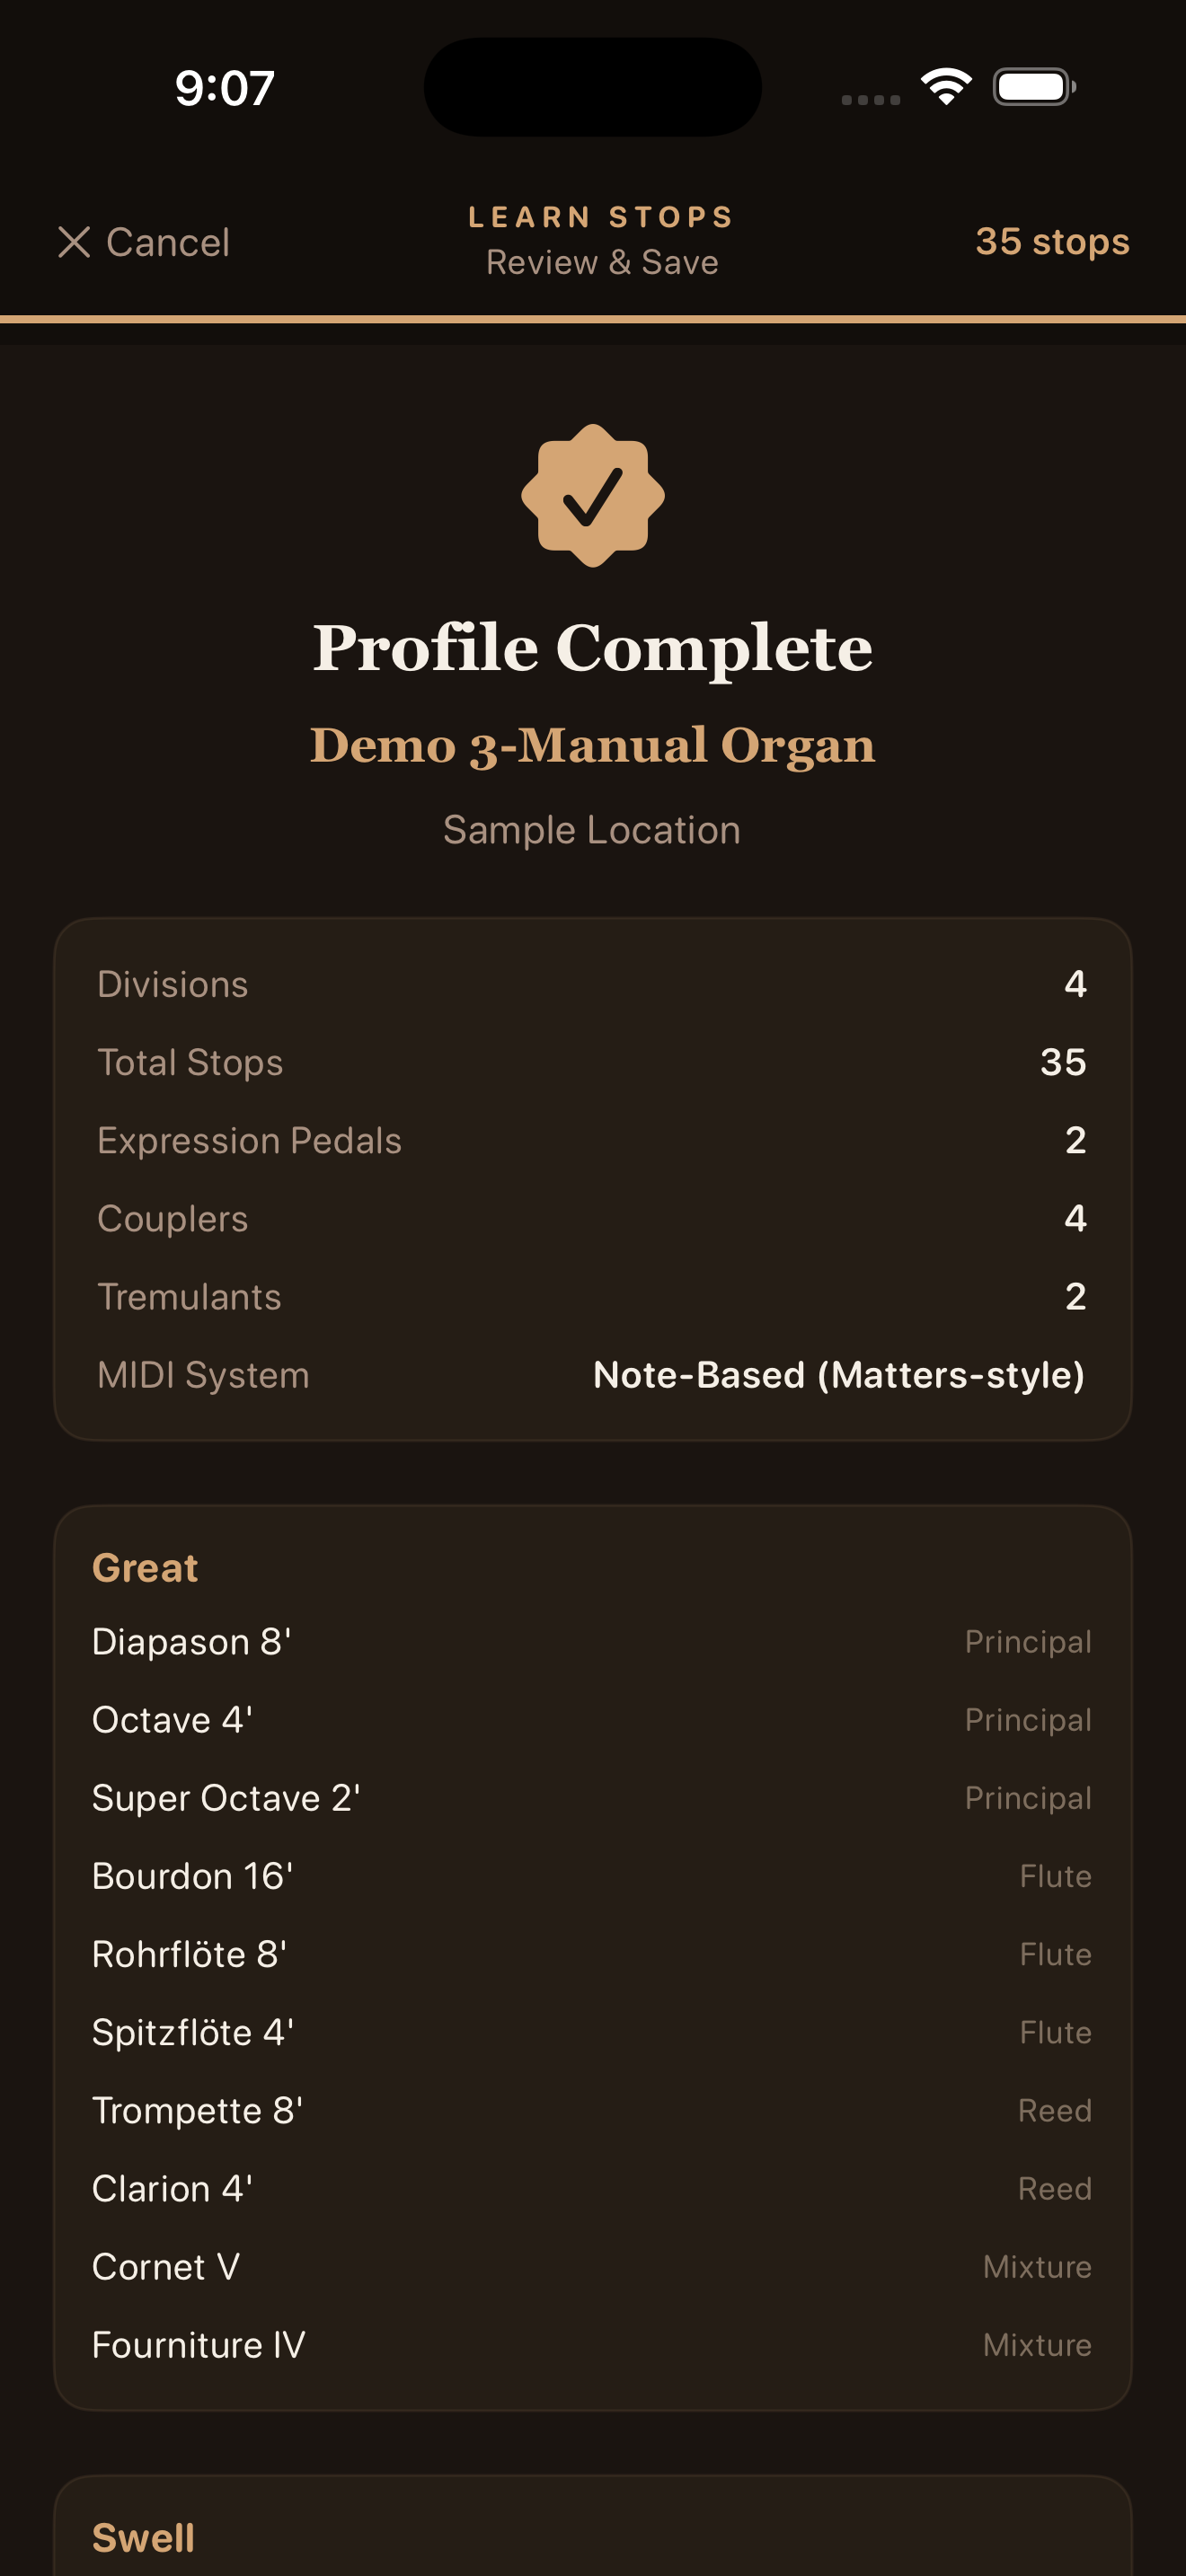Viewport: 1186px width, 2576px height.
Task: Tap the Wi-Fi status icon
Action: point(946,87)
